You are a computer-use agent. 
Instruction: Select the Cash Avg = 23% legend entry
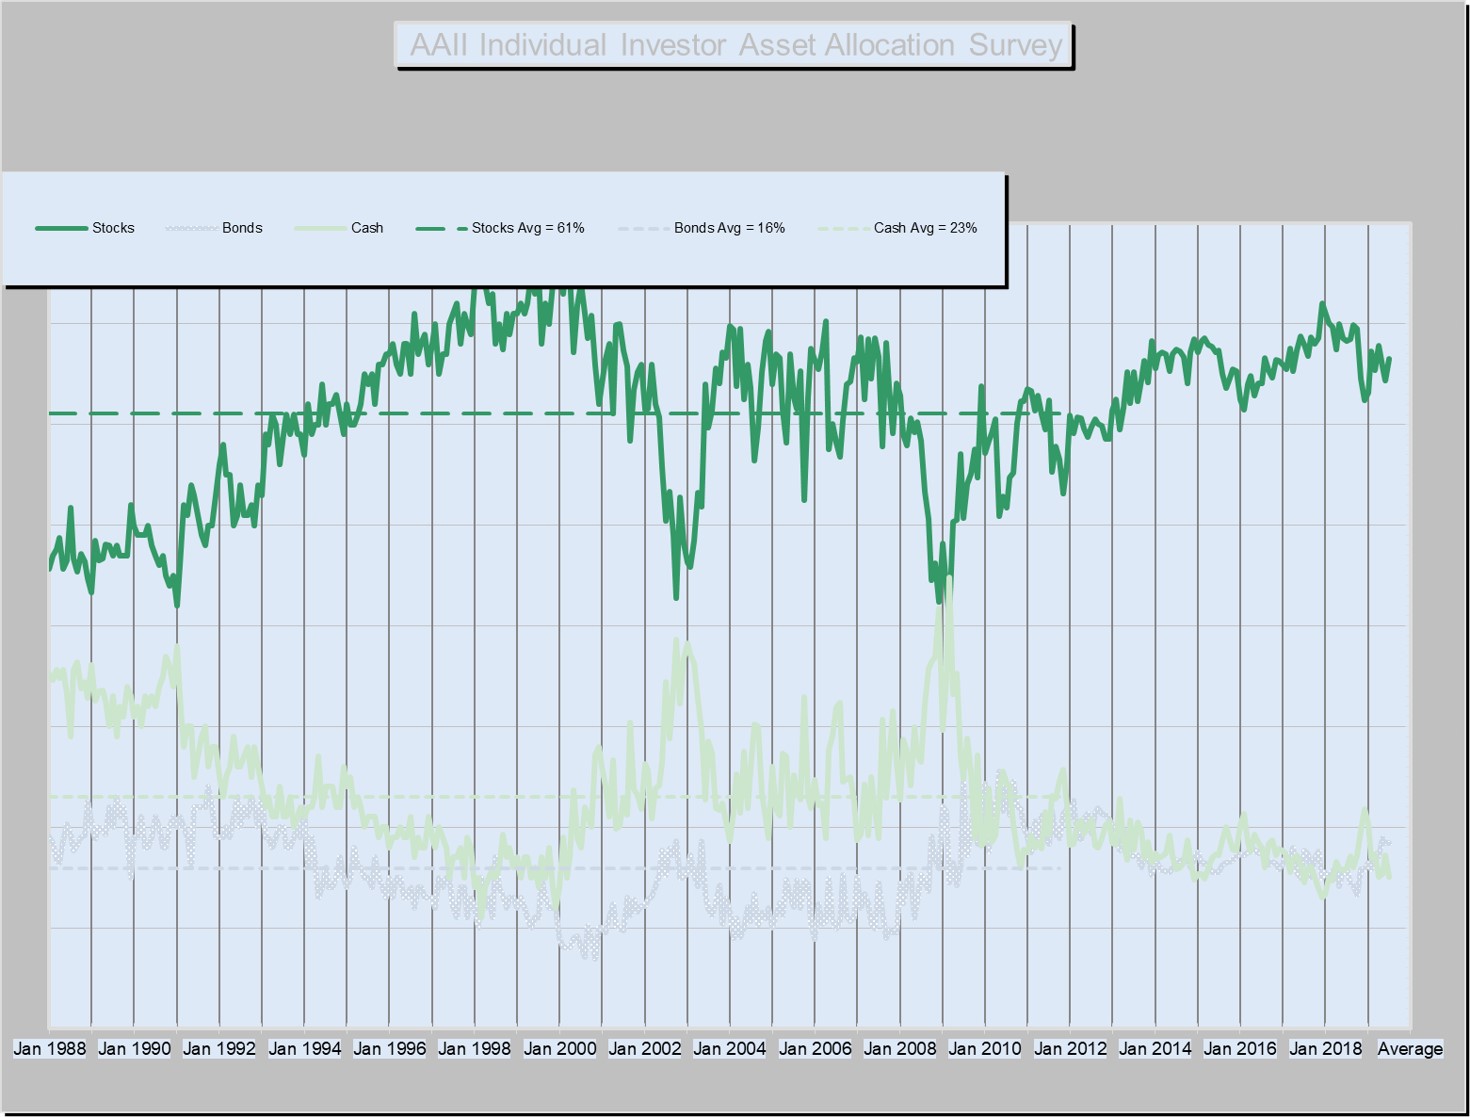tap(898, 228)
